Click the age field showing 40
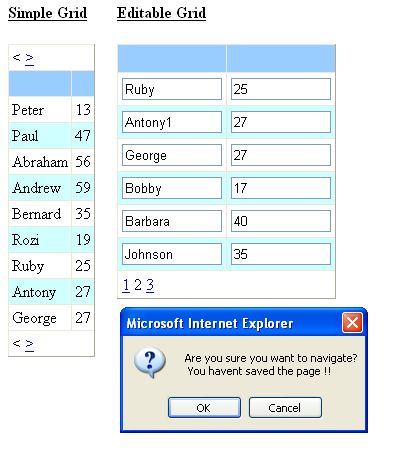Viewport: 393px width, 456px height. [281, 221]
